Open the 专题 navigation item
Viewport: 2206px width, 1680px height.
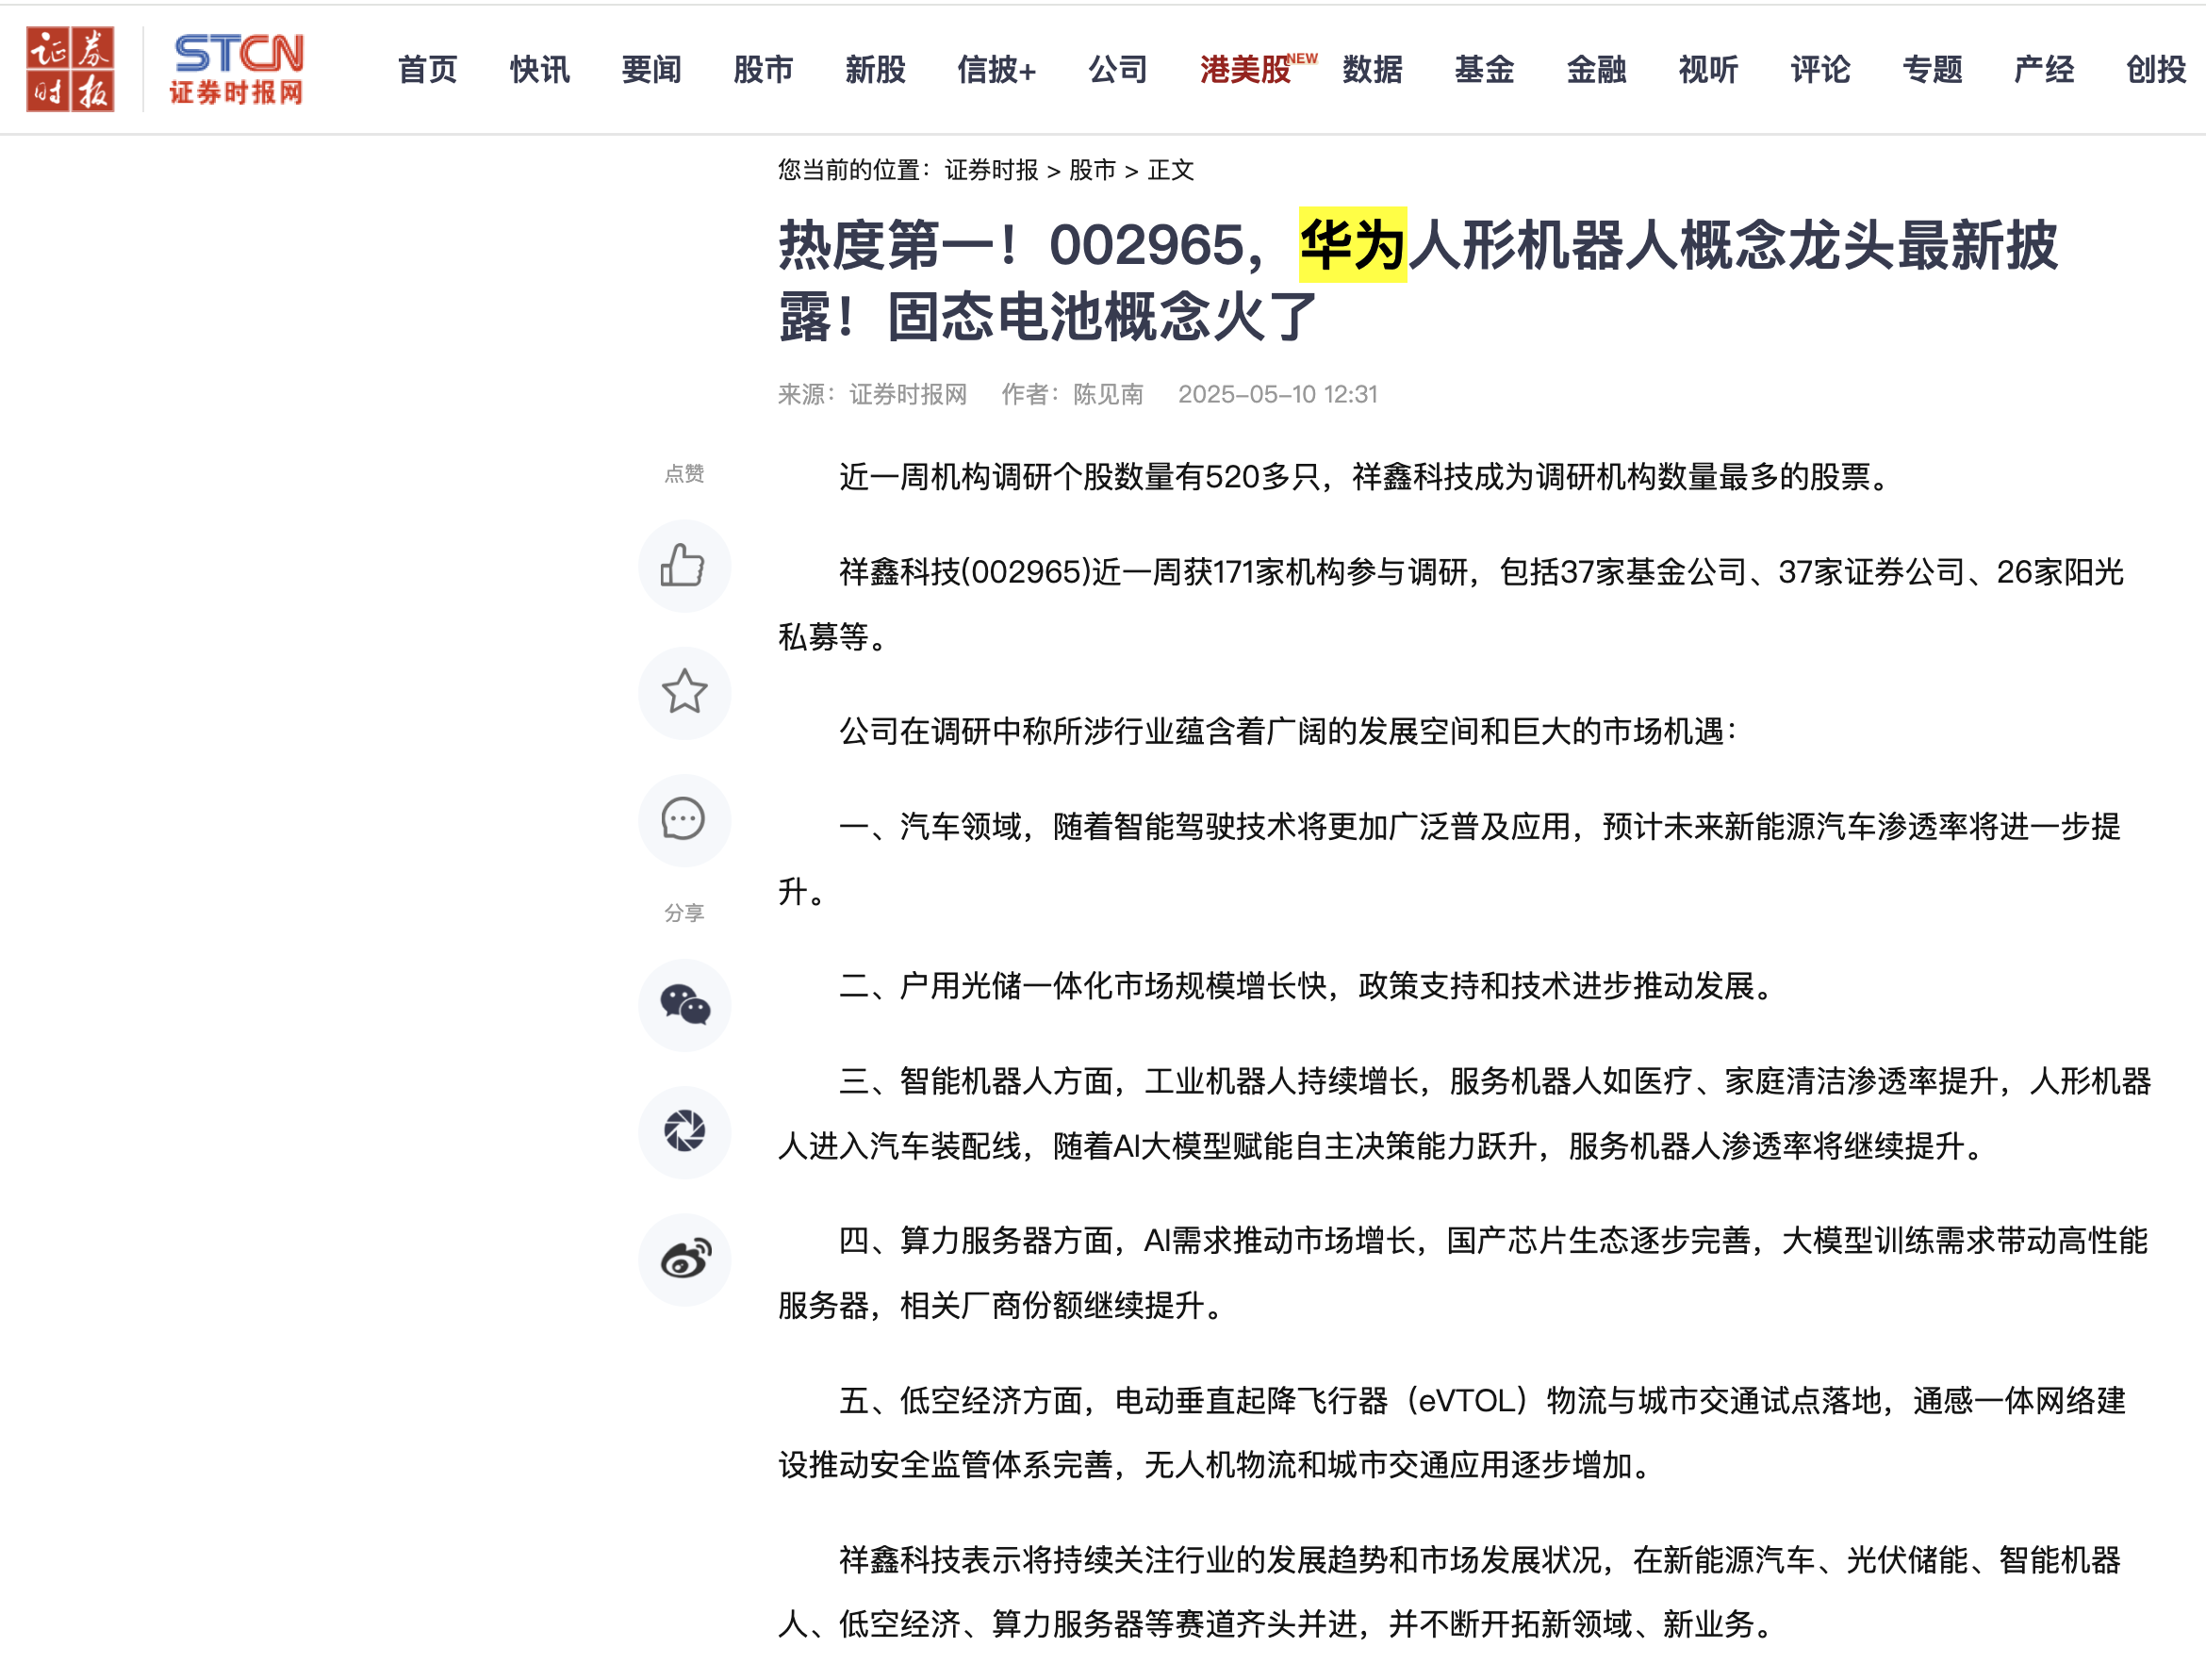(x=1932, y=69)
